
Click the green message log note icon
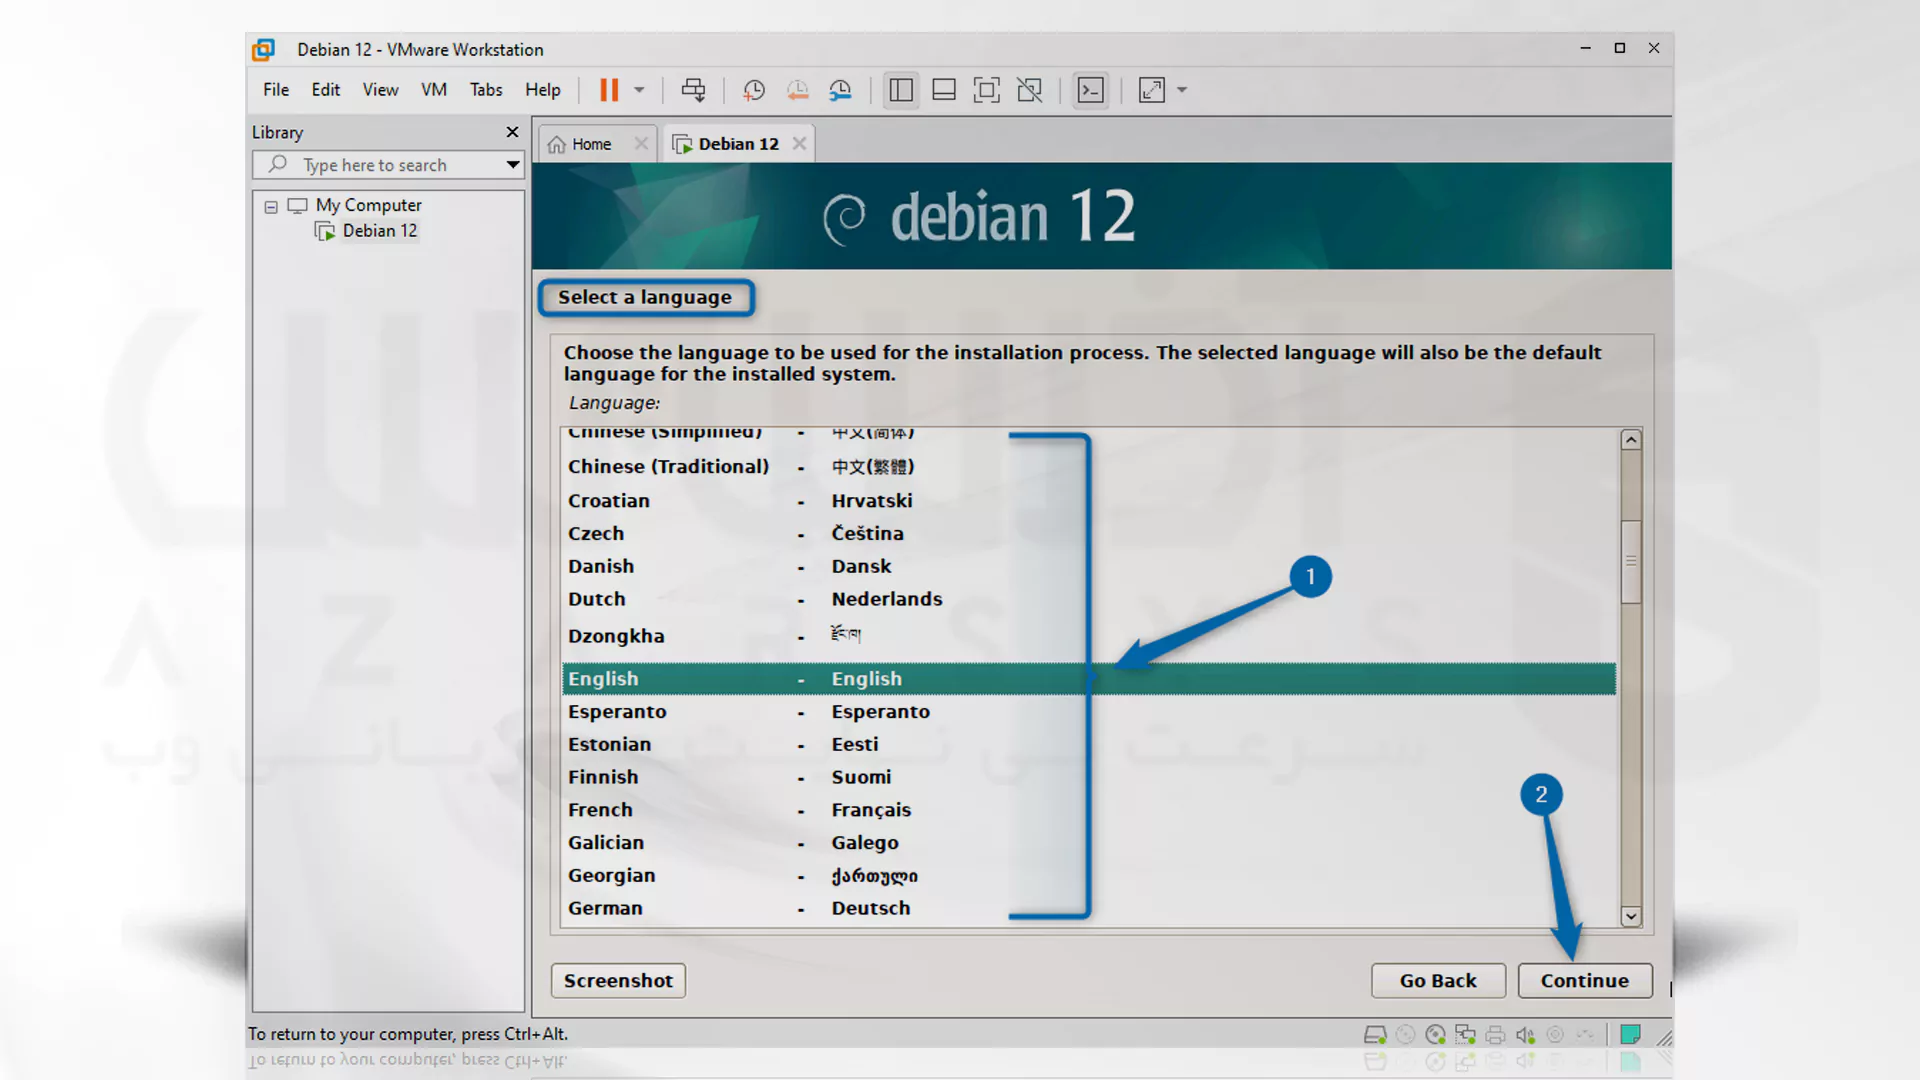1630,1034
